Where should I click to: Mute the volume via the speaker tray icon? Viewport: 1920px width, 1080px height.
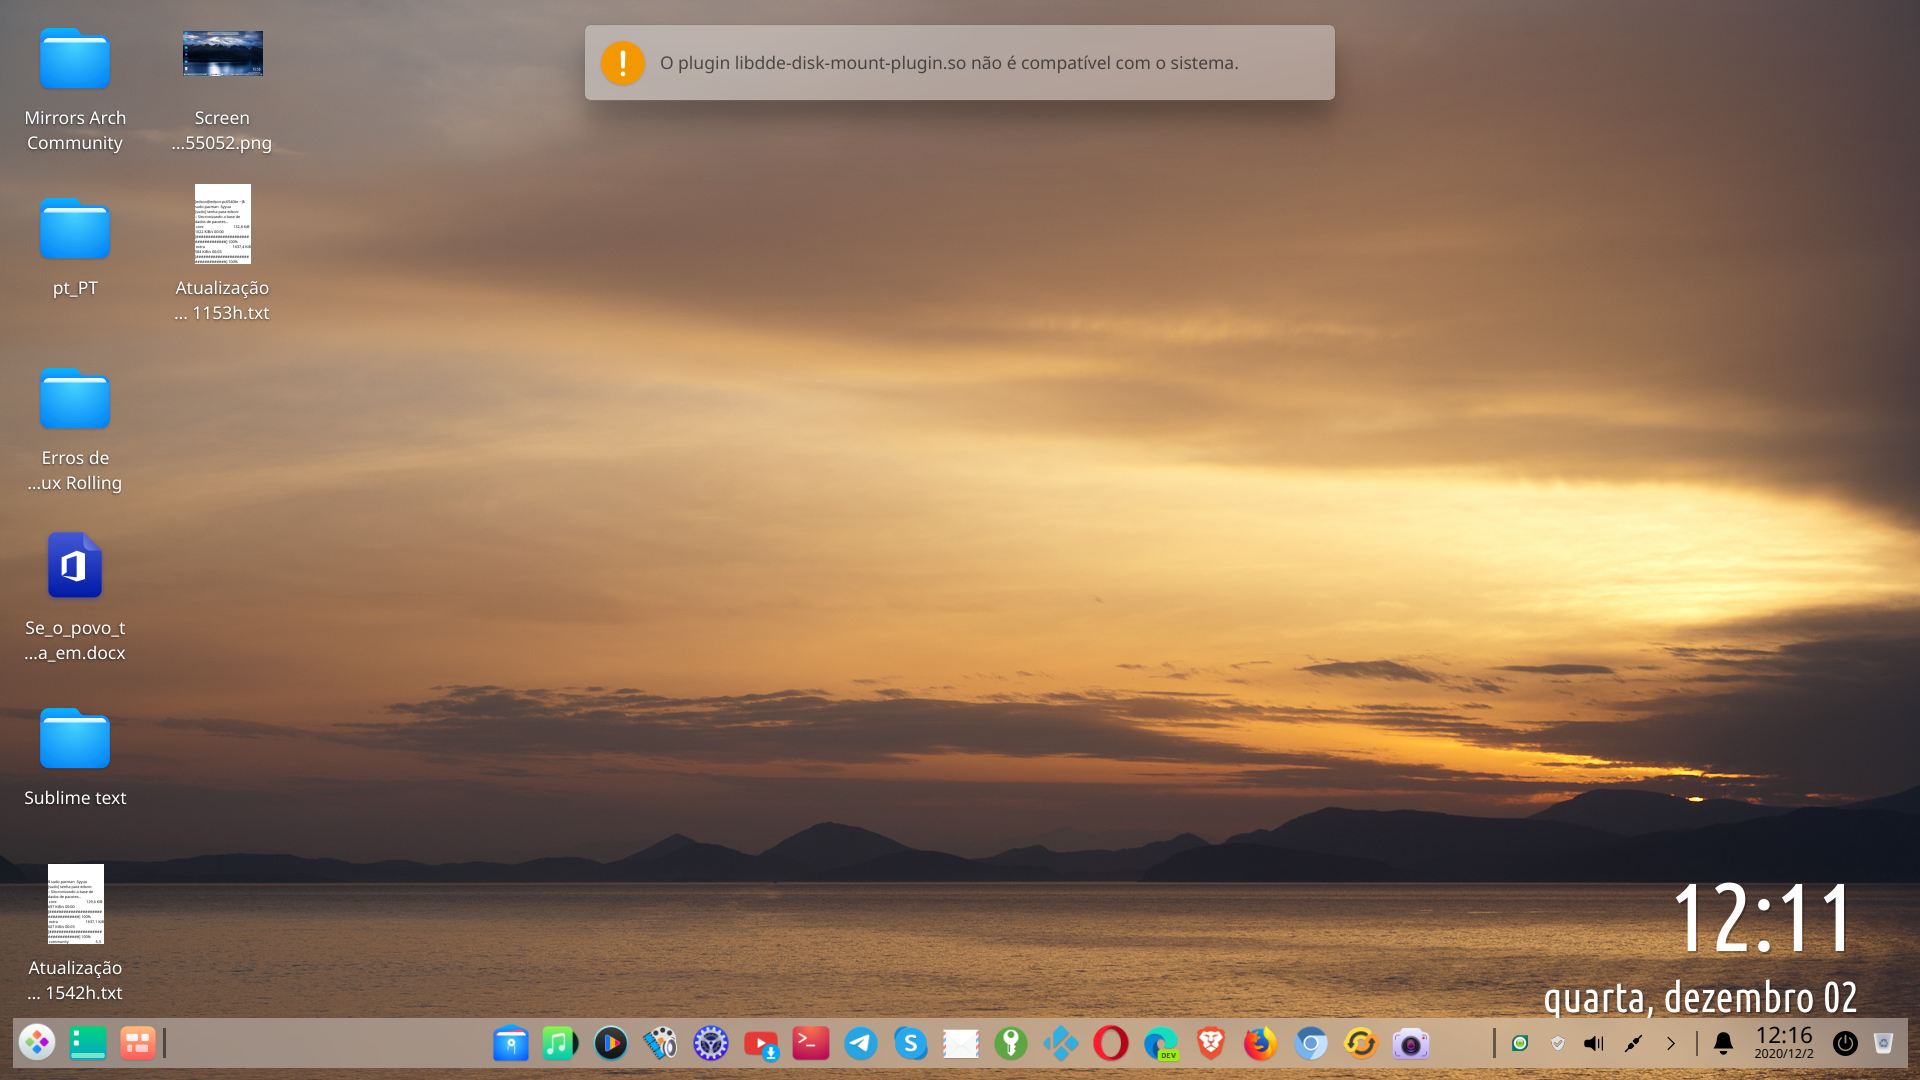point(1594,1043)
